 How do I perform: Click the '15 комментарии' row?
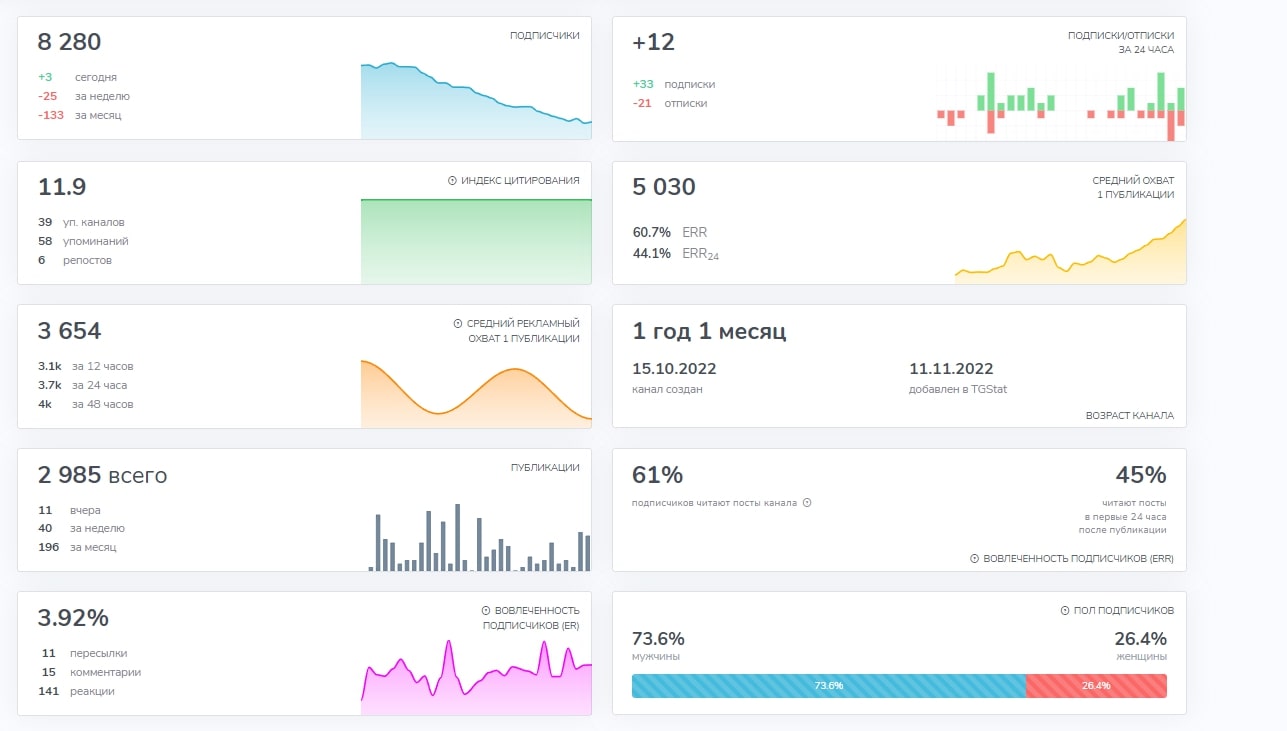coord(91,672)
